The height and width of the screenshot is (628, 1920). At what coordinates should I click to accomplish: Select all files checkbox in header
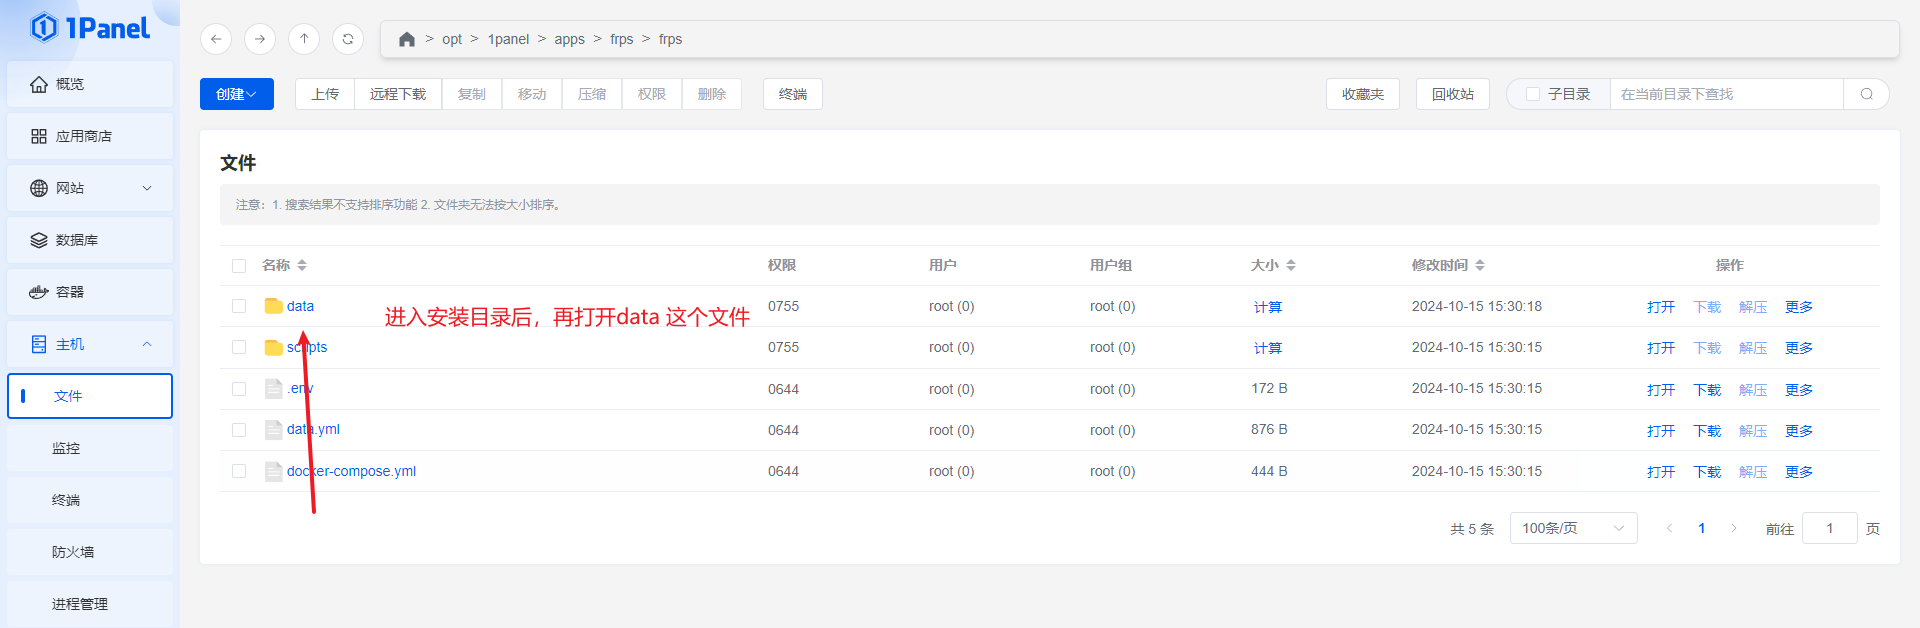click(x=239, y=266)
